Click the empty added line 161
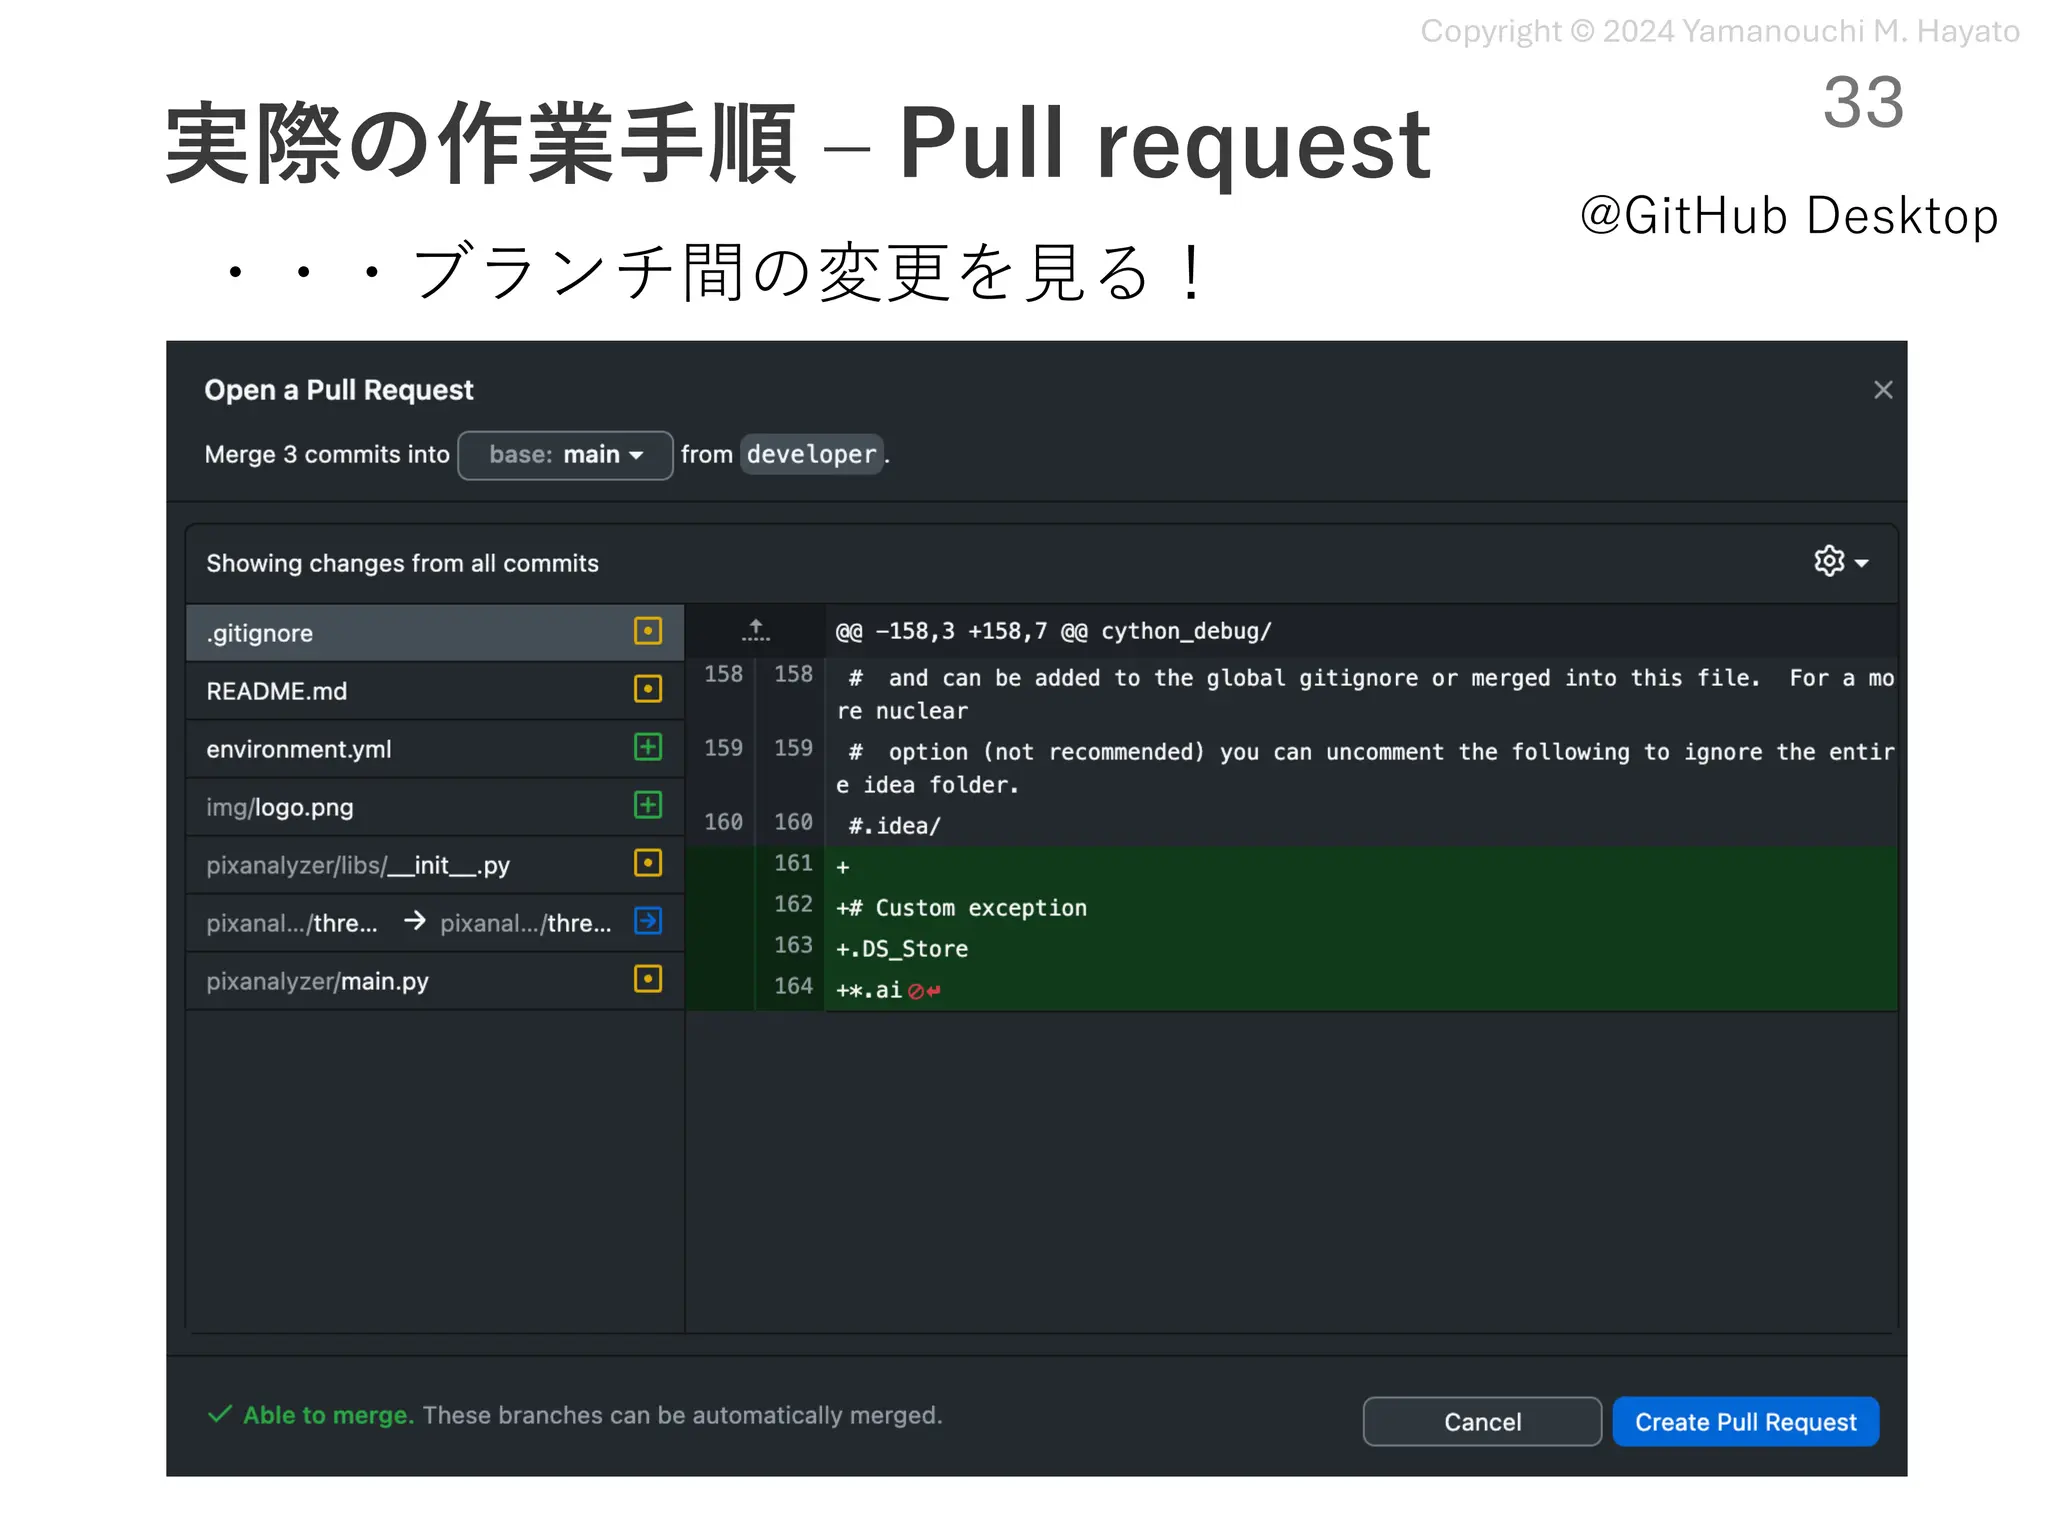Screen dimensions: 2048x1536 1292,866
